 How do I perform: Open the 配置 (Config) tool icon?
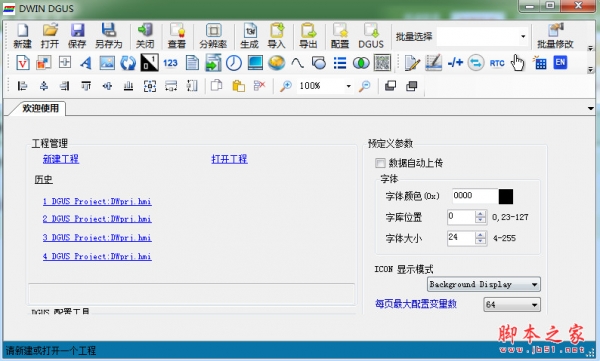pyautogui.click(x=340, y=36)
